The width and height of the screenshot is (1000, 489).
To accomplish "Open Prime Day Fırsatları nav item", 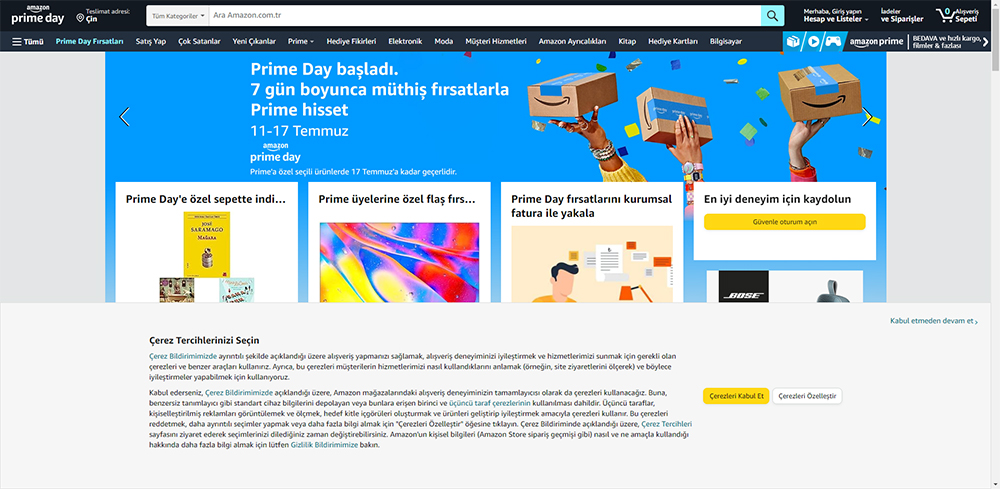I will (x=89, y=41).
